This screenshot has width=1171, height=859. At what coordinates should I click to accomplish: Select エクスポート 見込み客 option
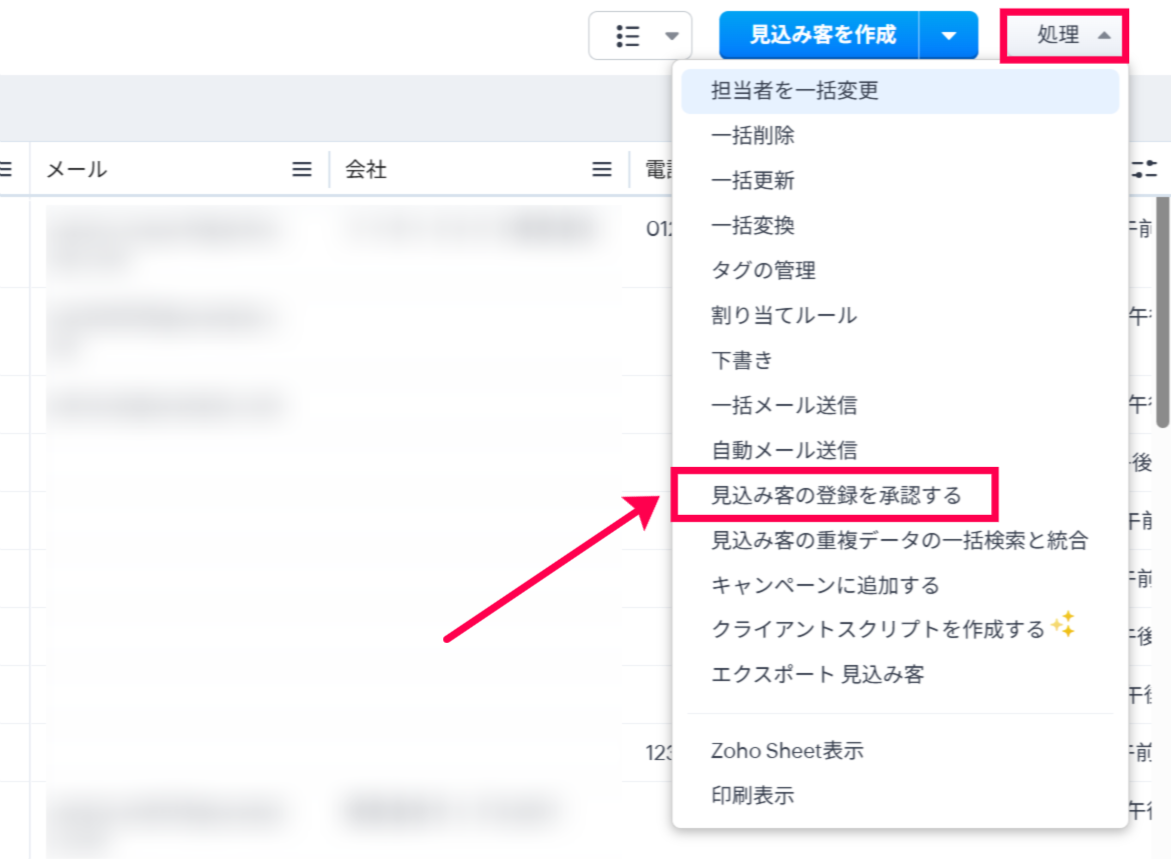coord(817,674)
